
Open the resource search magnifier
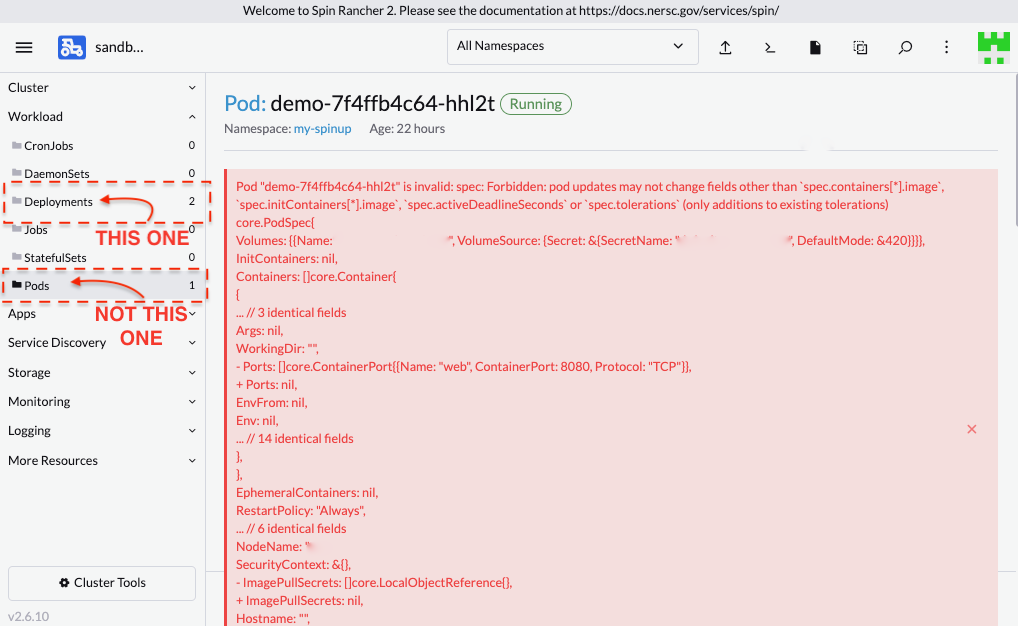(x=905, y=47)
